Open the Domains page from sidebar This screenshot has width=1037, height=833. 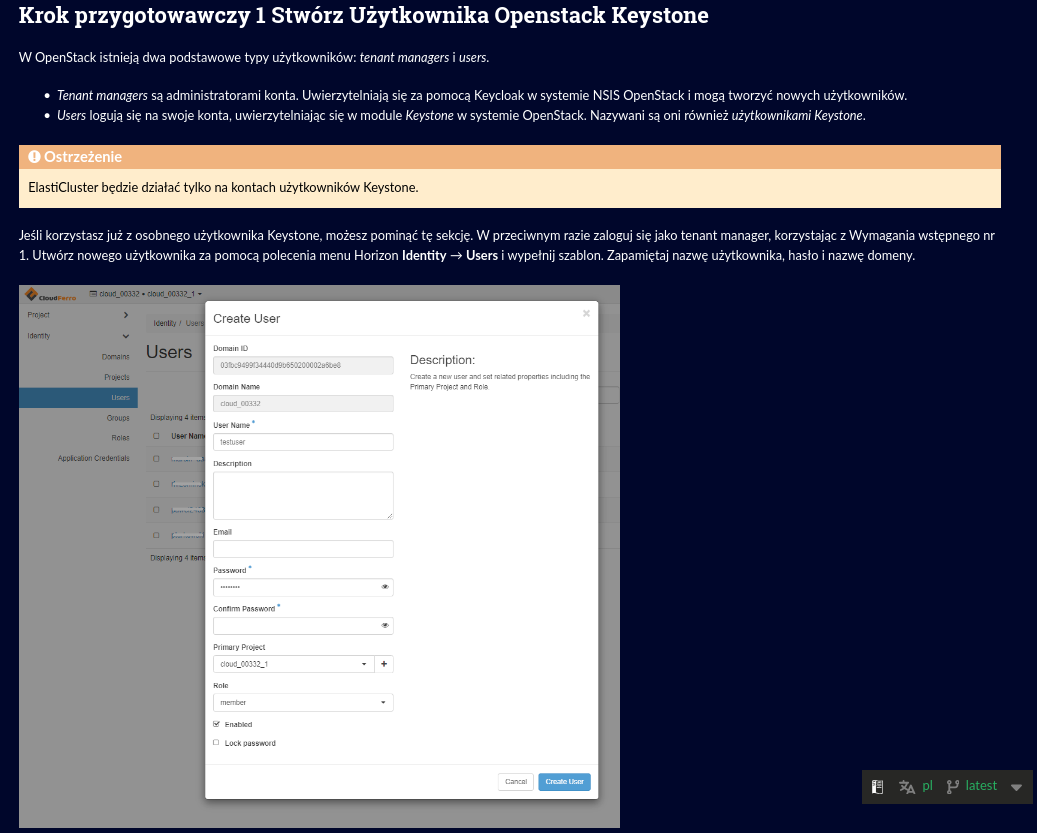coord(116,356)
